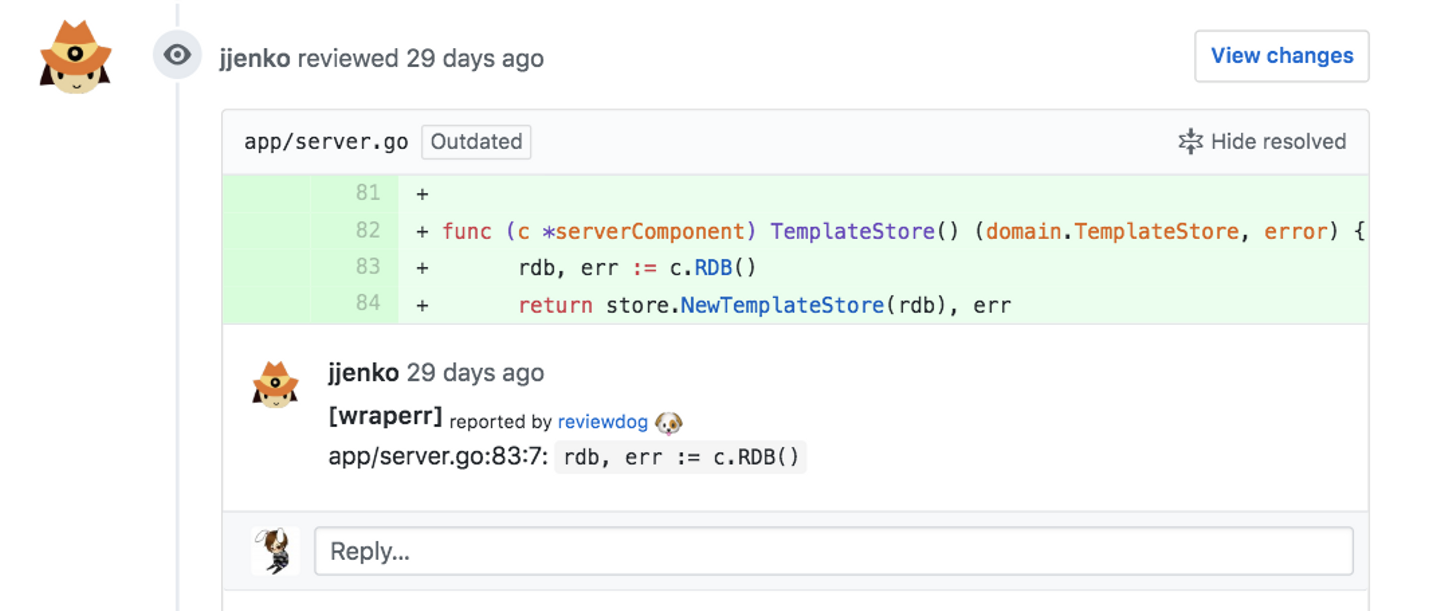
Task: Focus the Reply input field
Action: point(833,551)
